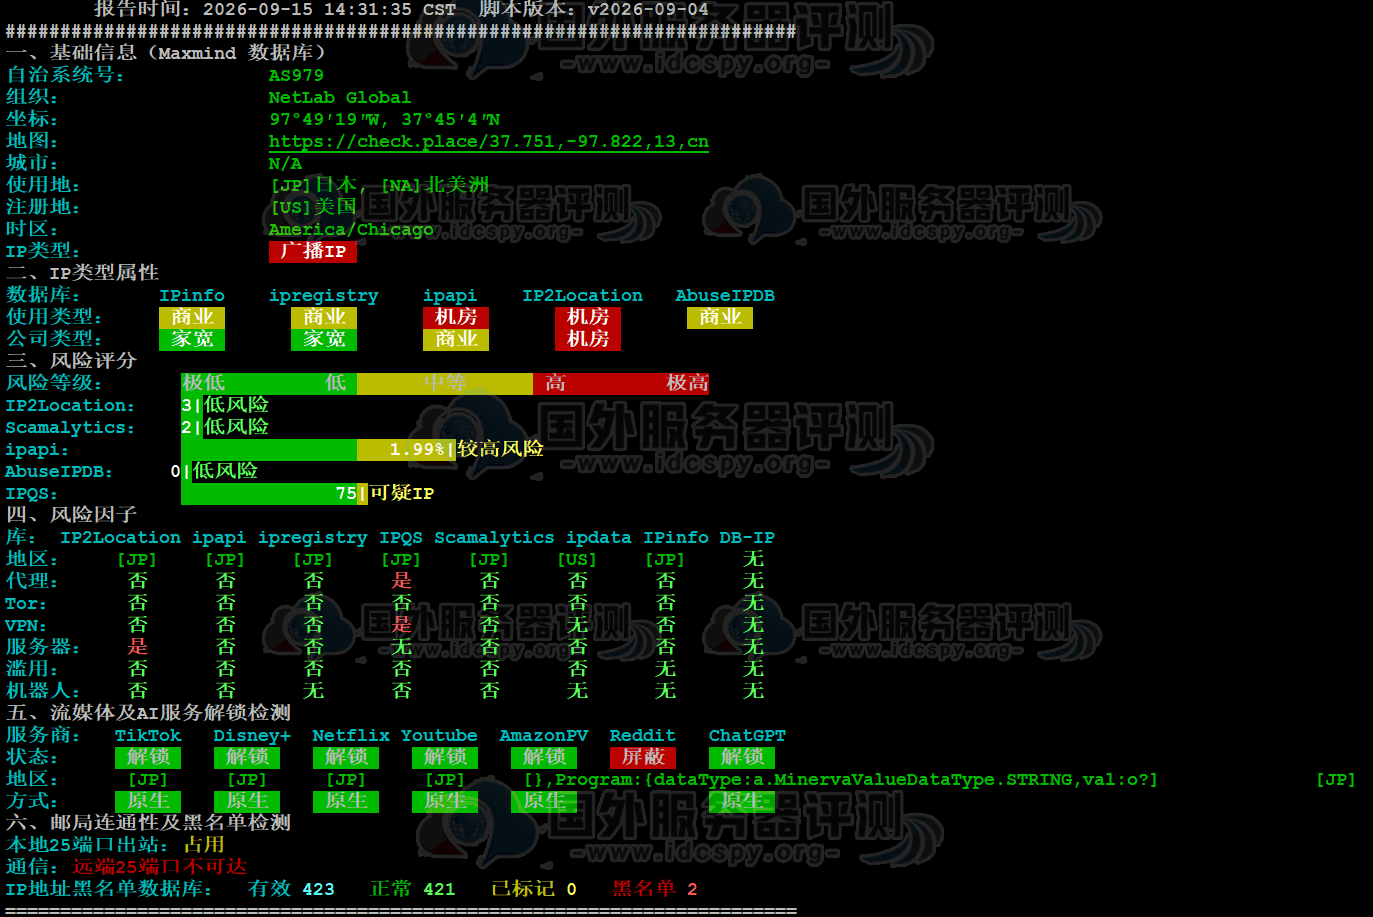Click the AbuseIPDB 商业 yellow badge
This screenshot has height=917, width=1373.
pos(720,317)
